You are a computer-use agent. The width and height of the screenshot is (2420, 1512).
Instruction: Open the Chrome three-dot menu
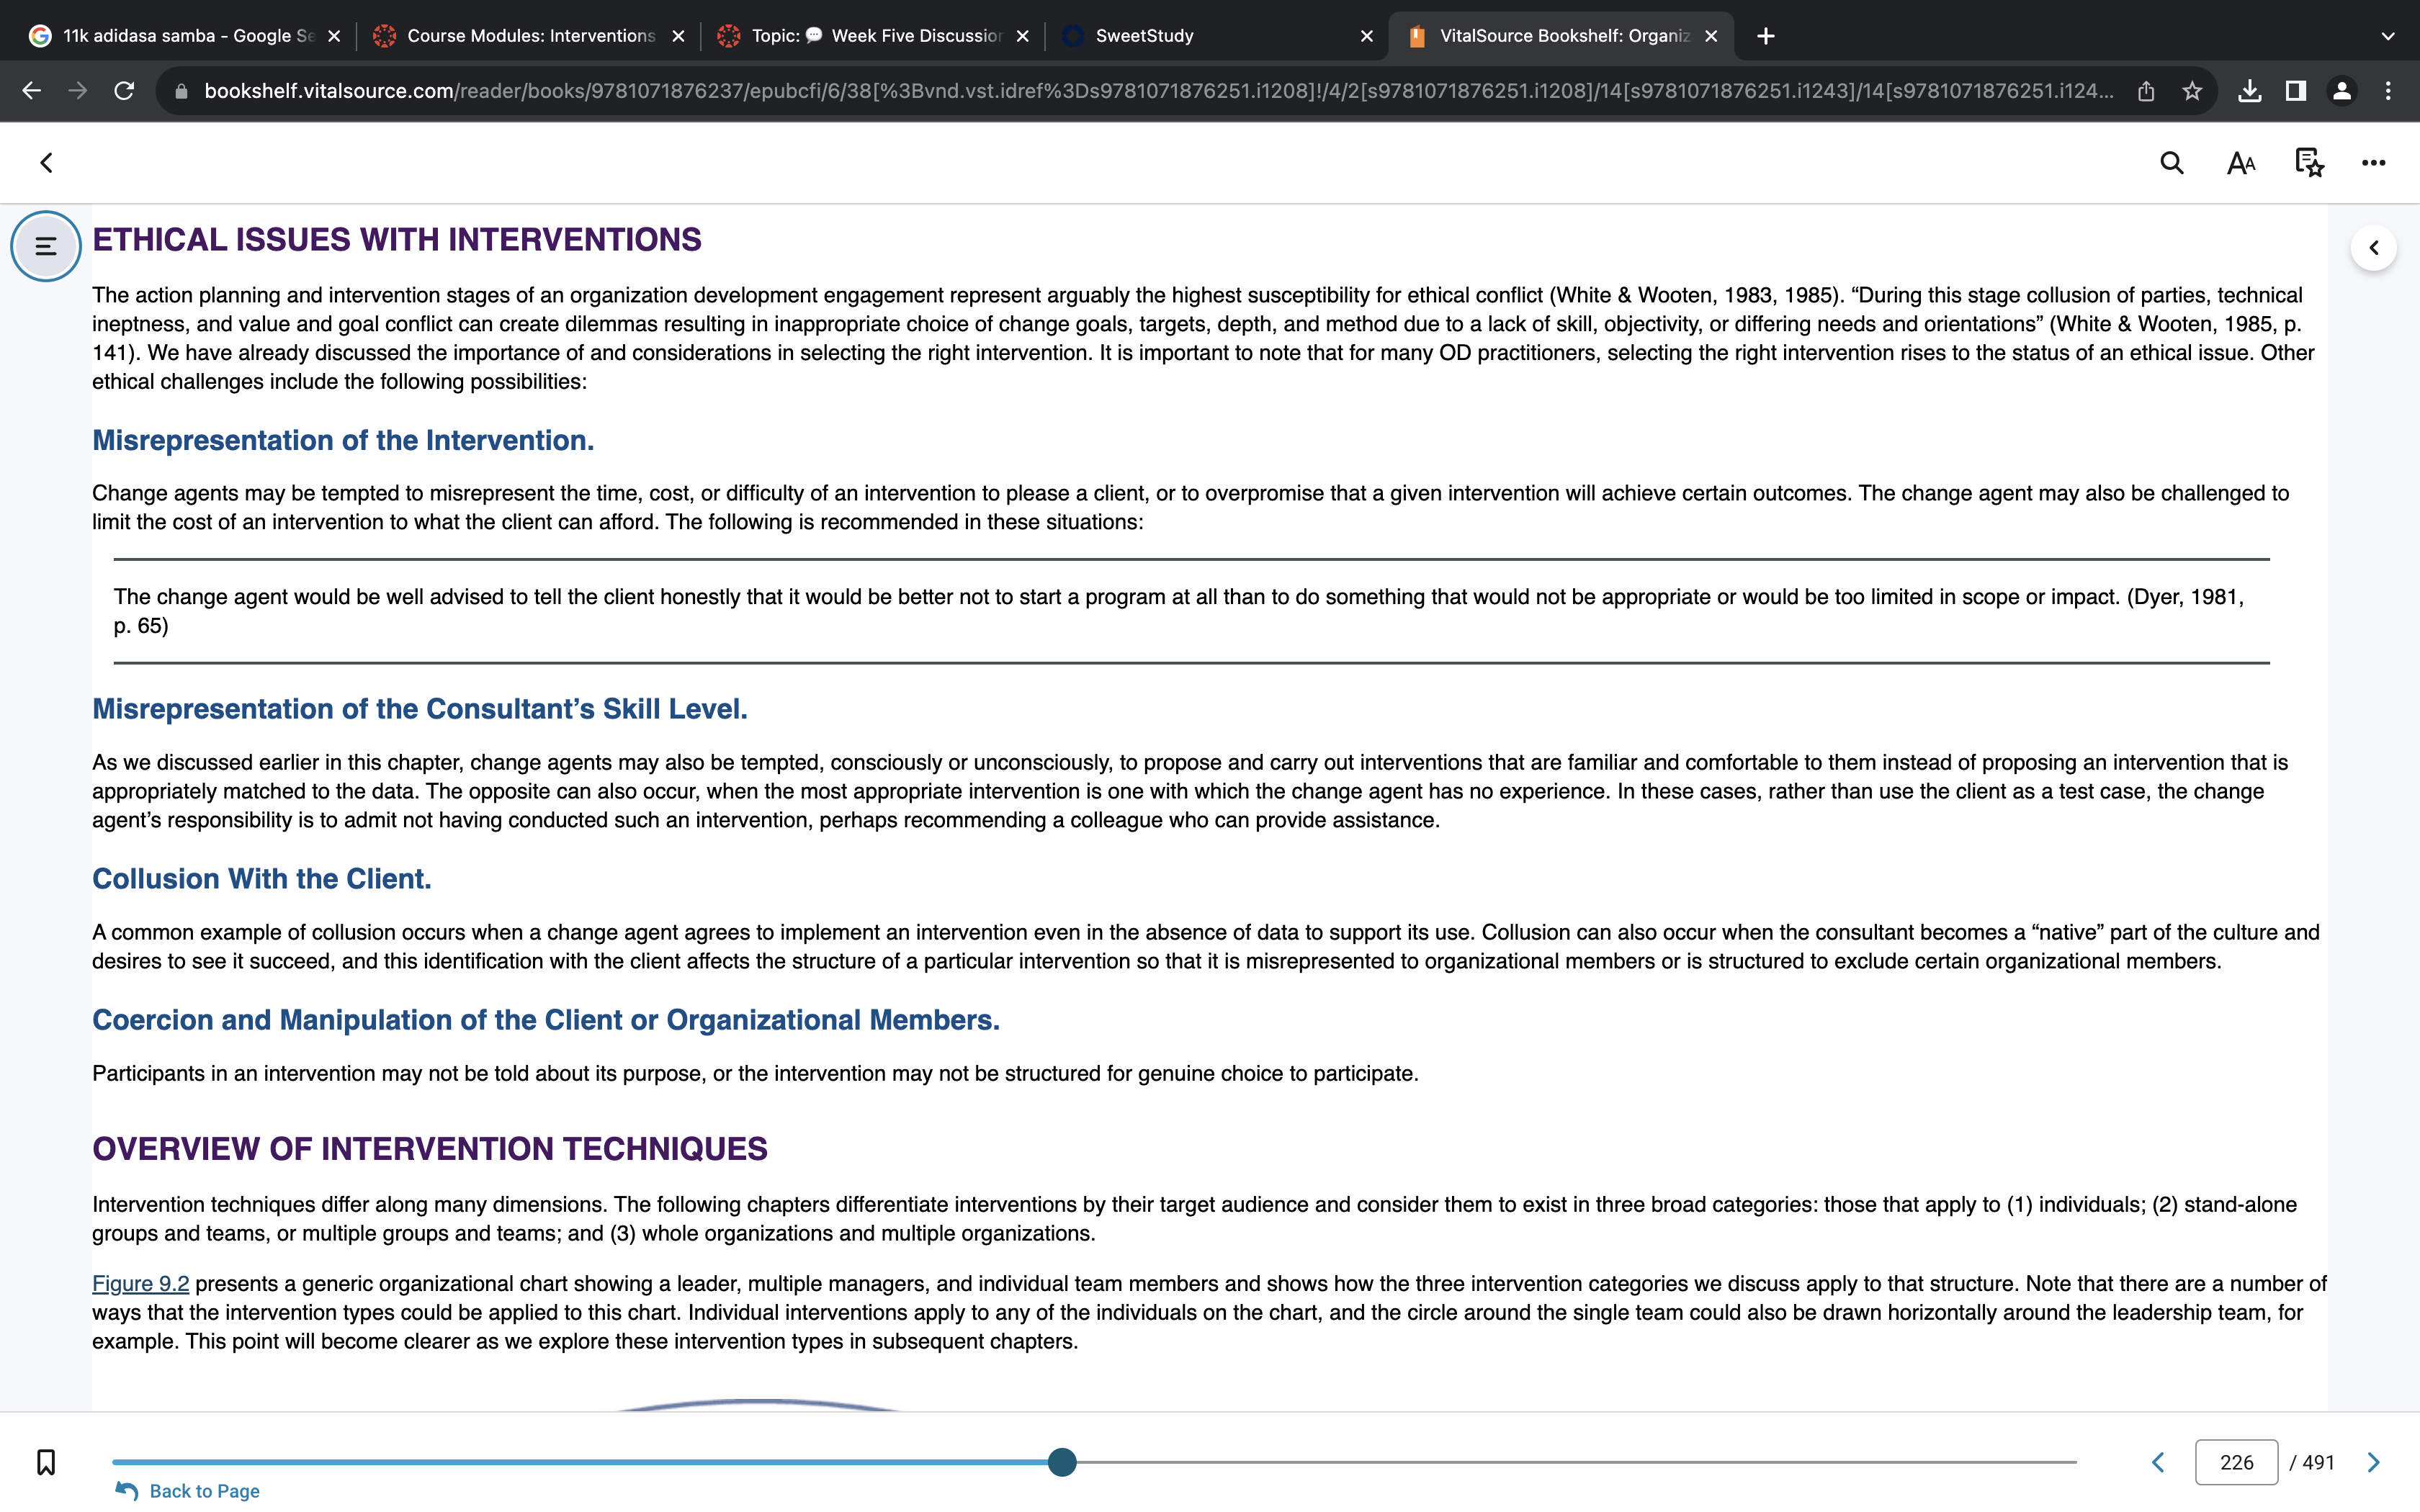click(x=2388, y=91)
